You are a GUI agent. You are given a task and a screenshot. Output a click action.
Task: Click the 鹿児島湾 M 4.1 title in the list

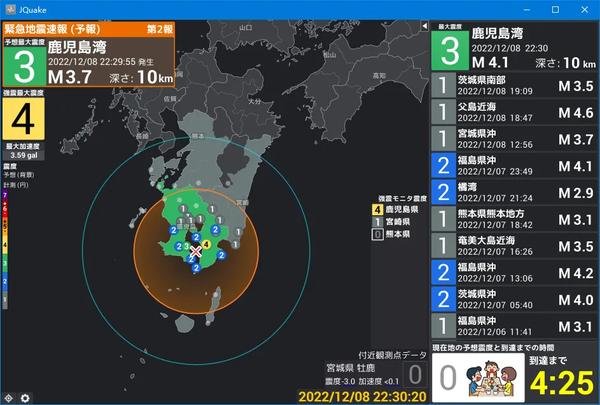tap(497, 33)
